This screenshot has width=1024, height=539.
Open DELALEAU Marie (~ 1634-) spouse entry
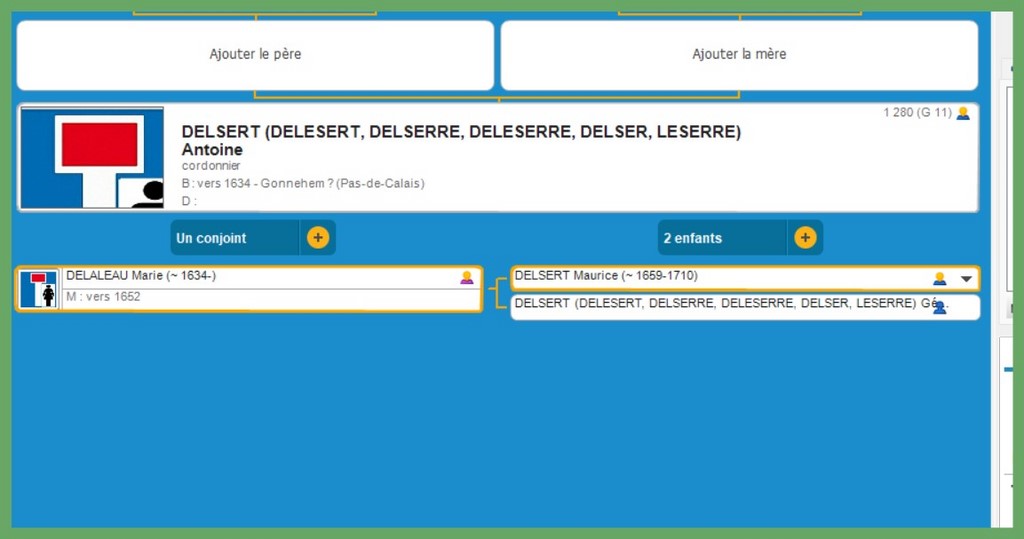pyautogui.click(x=141, y=276)
